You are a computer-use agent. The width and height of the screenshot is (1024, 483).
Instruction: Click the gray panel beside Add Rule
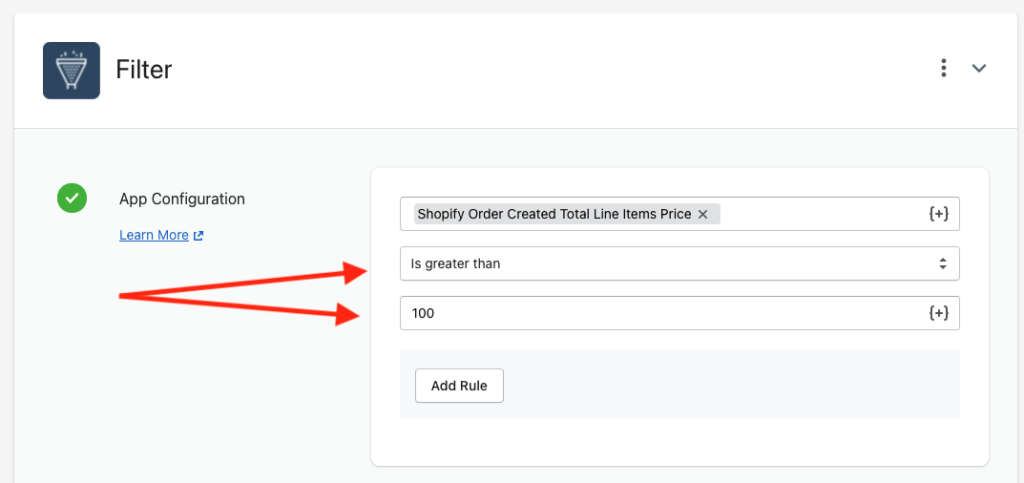tap(730, 384)
